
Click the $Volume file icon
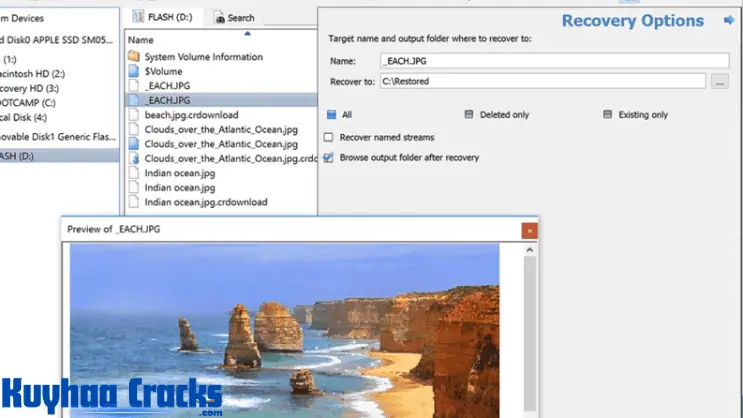point(134,71)
